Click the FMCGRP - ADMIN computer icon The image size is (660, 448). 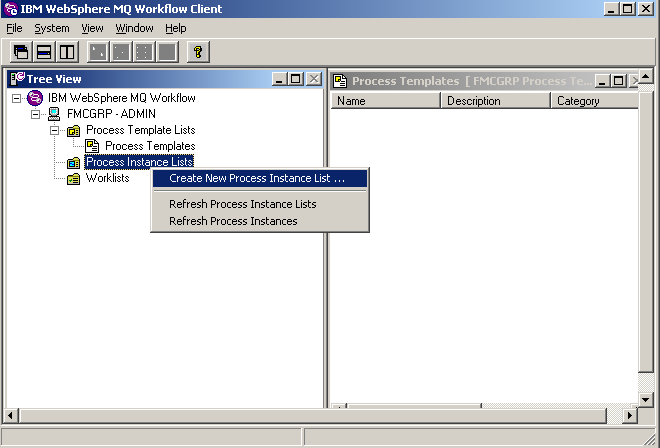tap(54, 114)
